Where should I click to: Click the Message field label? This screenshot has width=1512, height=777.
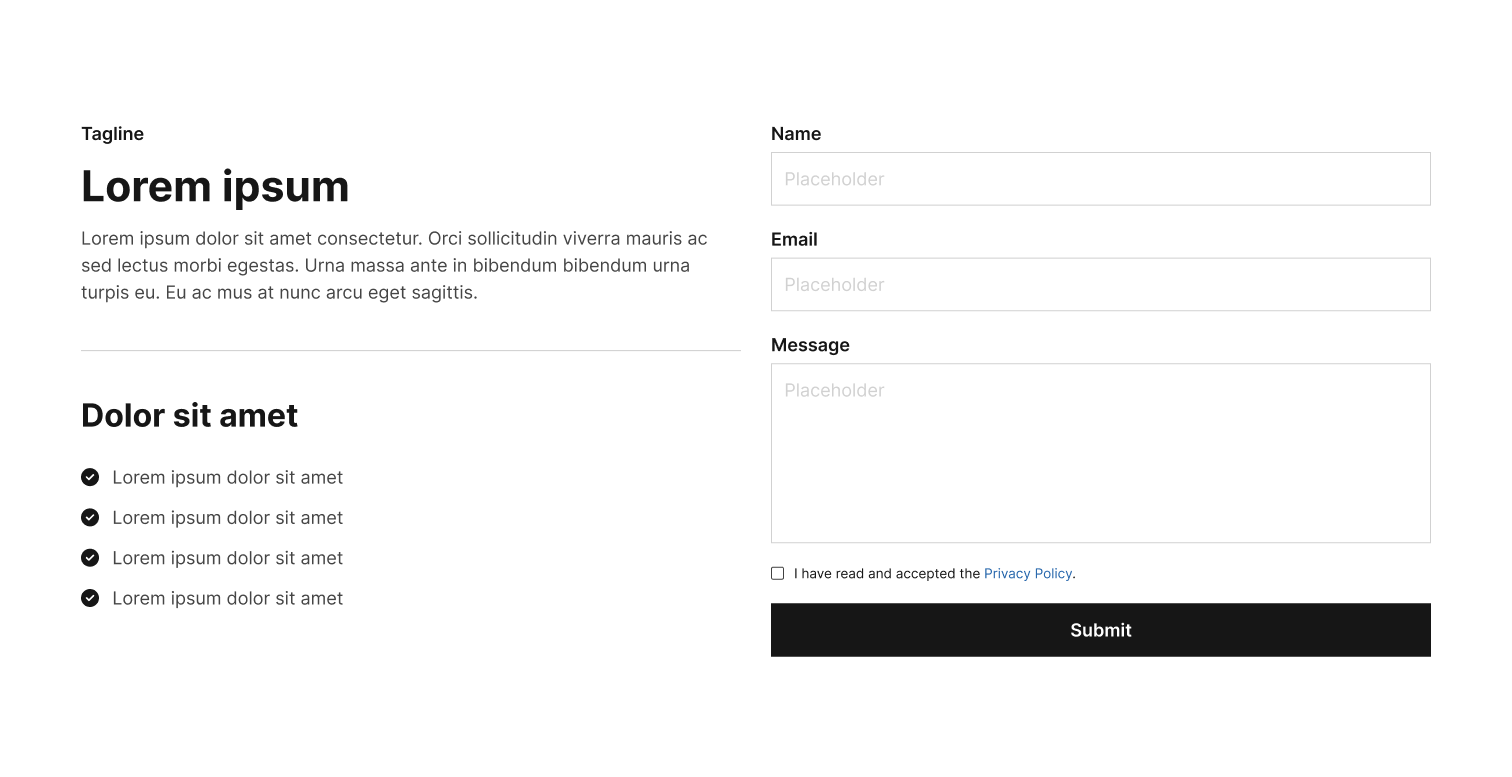(x=810, y=345)
